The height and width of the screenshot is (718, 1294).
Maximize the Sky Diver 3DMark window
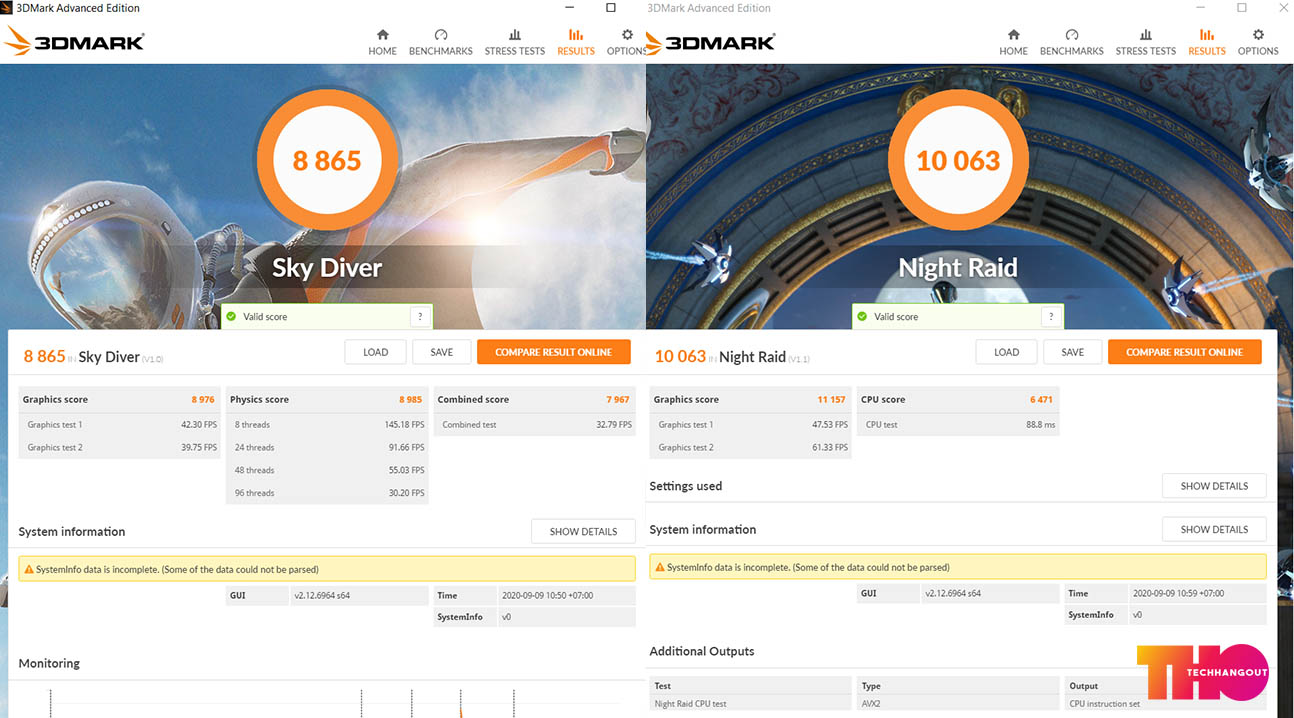[611, 8]
